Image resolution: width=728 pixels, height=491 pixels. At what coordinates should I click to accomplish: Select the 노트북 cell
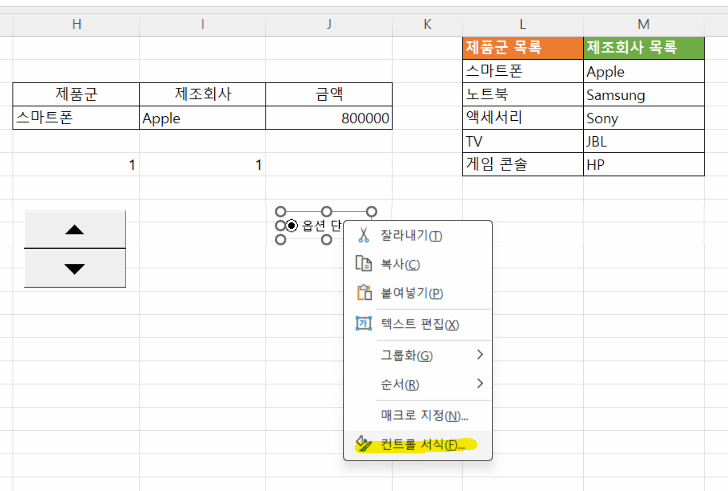click(523, 95)
